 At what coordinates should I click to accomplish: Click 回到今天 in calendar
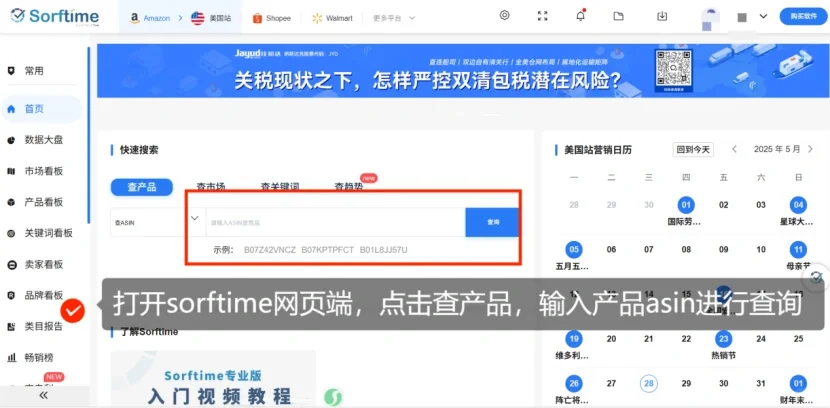[693, 150]
